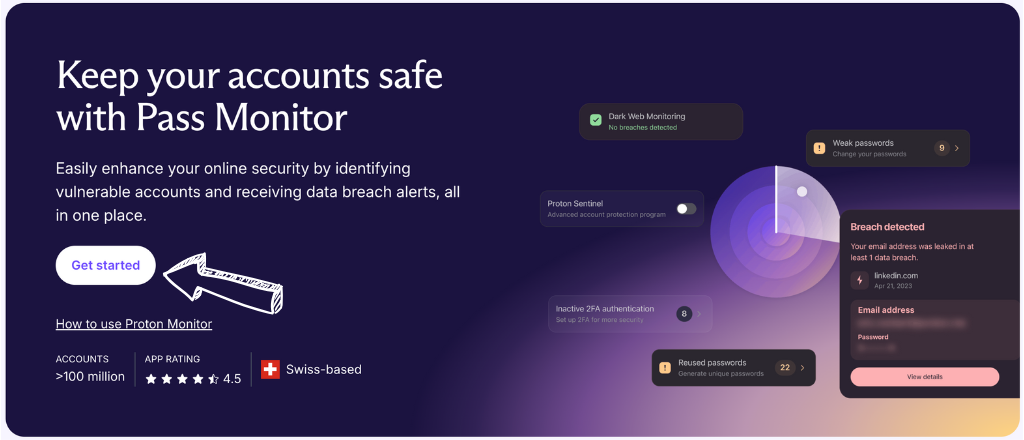The width and height of the screenshot is (1024, 440).
Task: Open the Dark Web Monitoring card
Action: coord(661,121)
